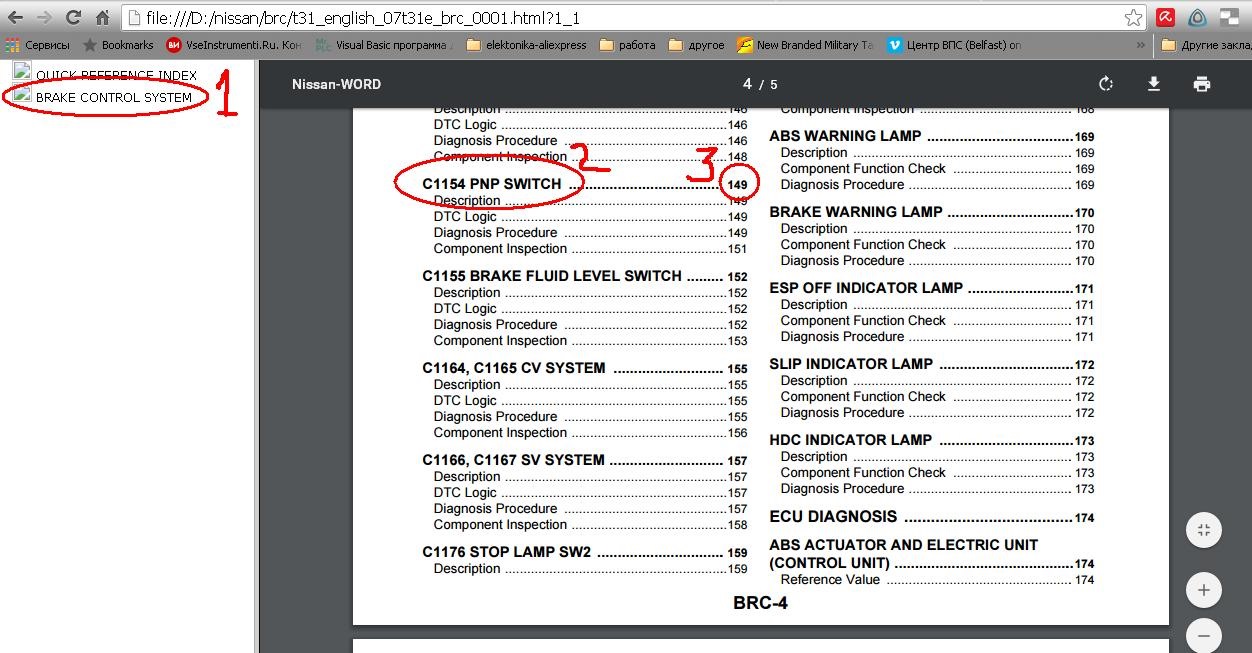Open the работа bookmark folder
This screenshot has height=653, width=1252.
pos(627,45)
